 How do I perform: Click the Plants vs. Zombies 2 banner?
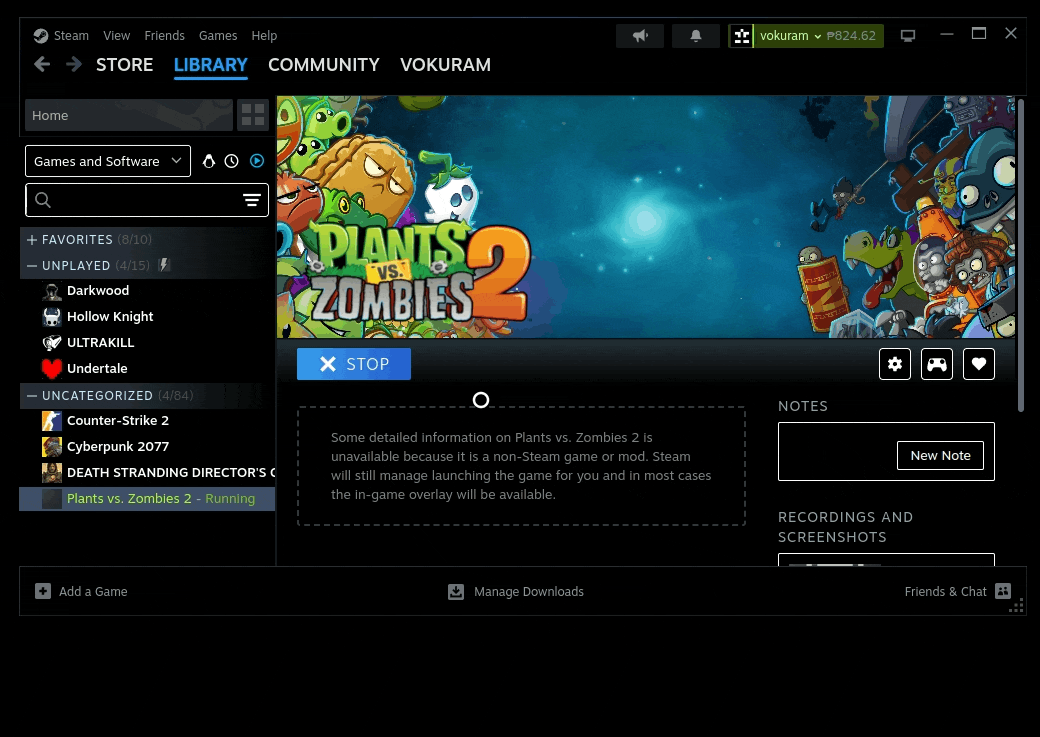point(646,217)
